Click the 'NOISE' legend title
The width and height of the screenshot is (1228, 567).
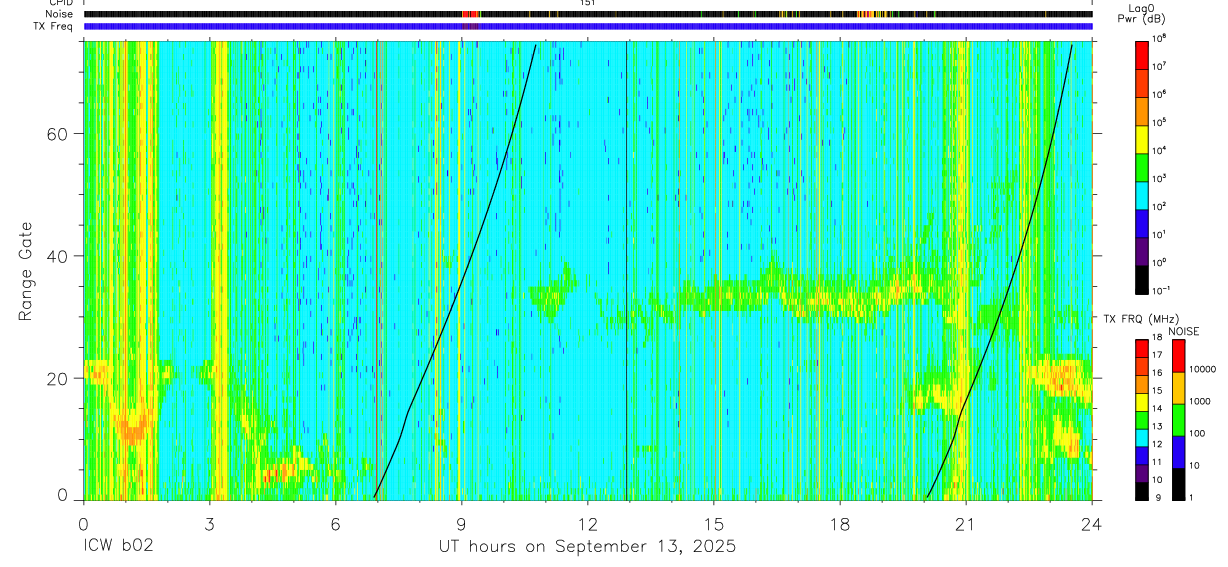[1183, 331]
